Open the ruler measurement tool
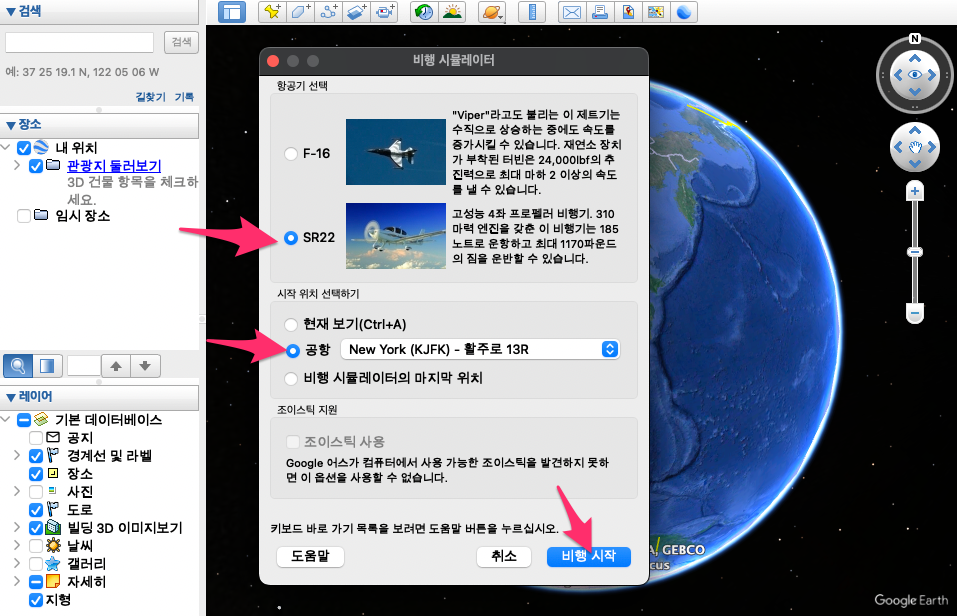This screenshot has width=957, height=616. pyautogui.click(x=532, y=12)
